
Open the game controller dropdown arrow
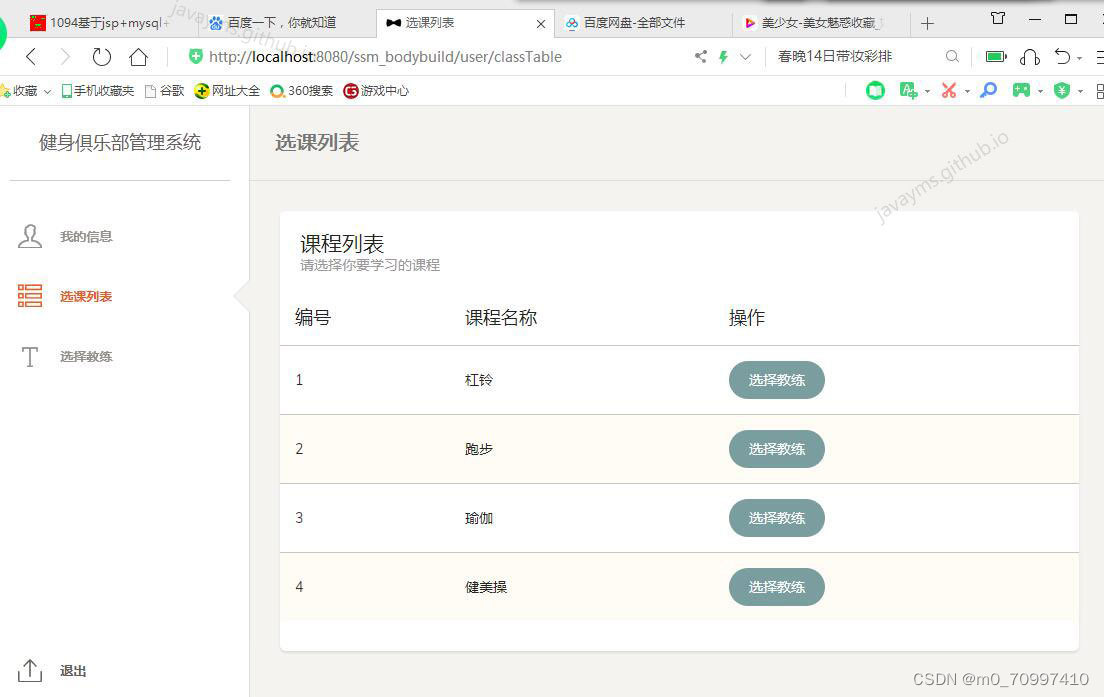[1041, 92]
